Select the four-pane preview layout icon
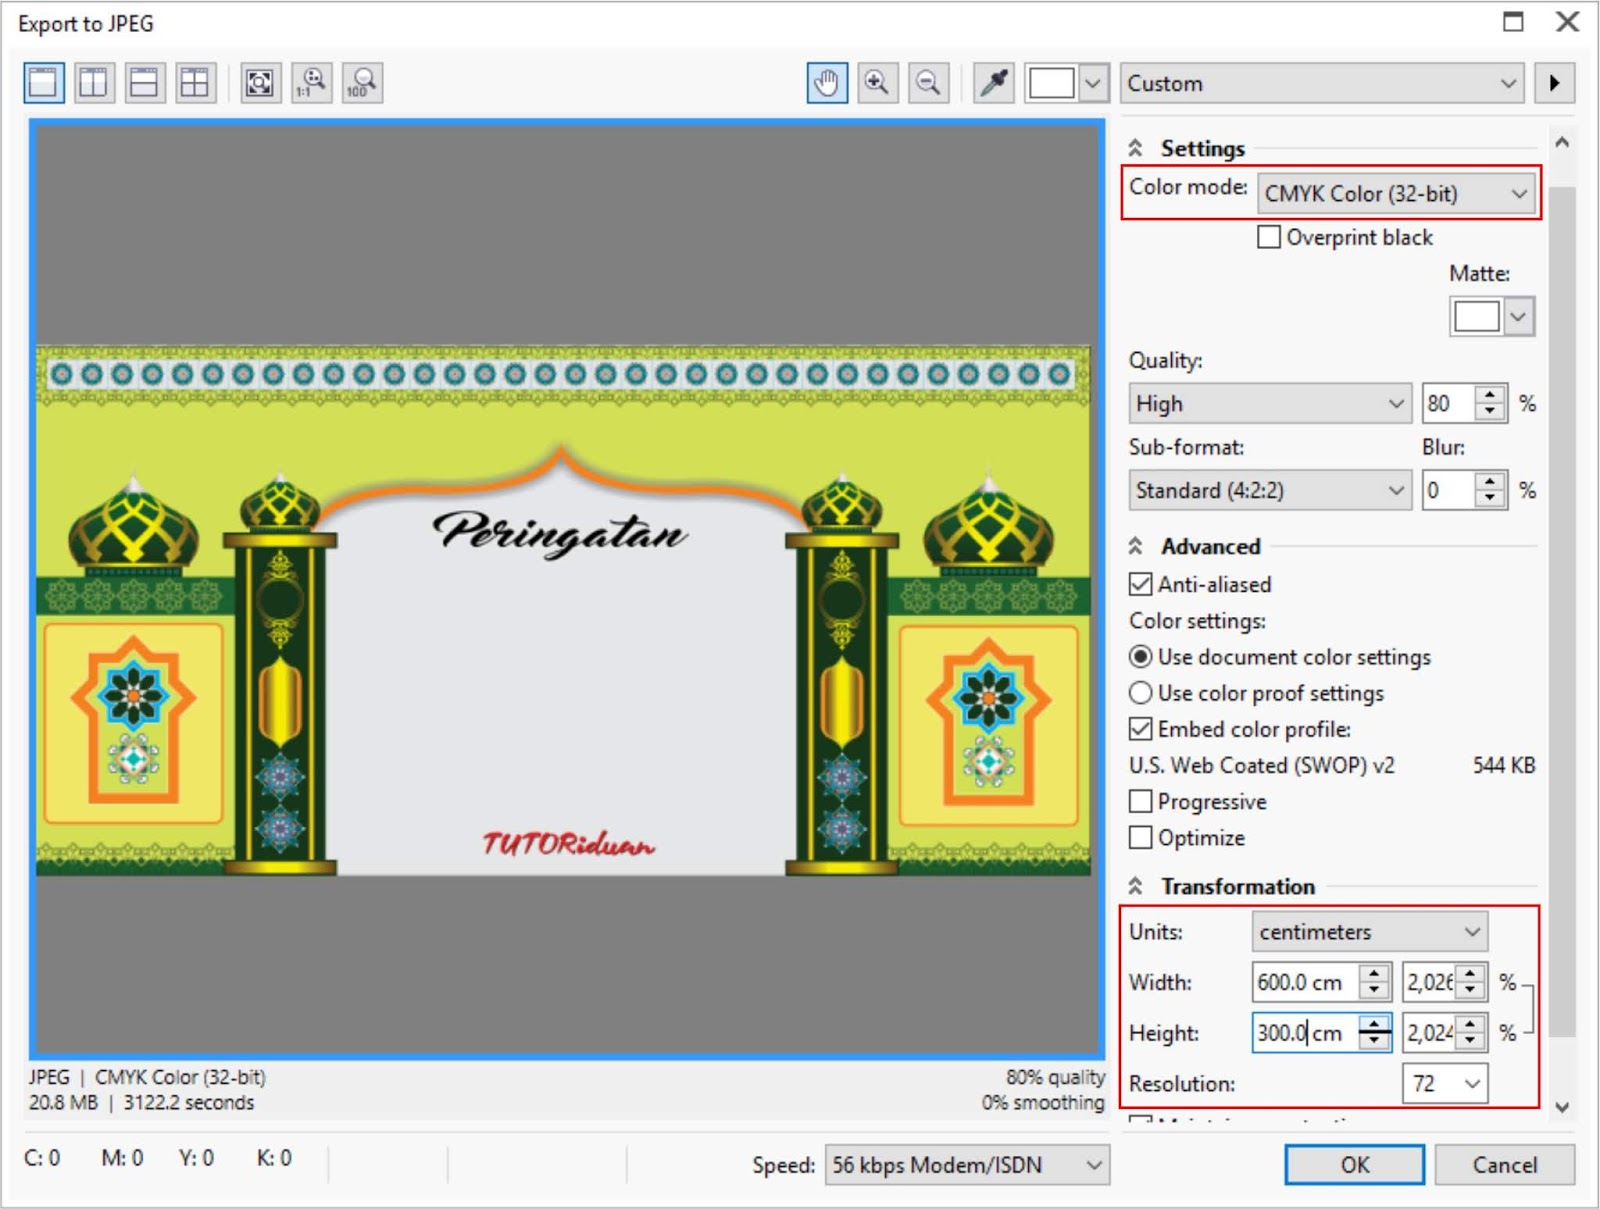 (x=196, y=85)
